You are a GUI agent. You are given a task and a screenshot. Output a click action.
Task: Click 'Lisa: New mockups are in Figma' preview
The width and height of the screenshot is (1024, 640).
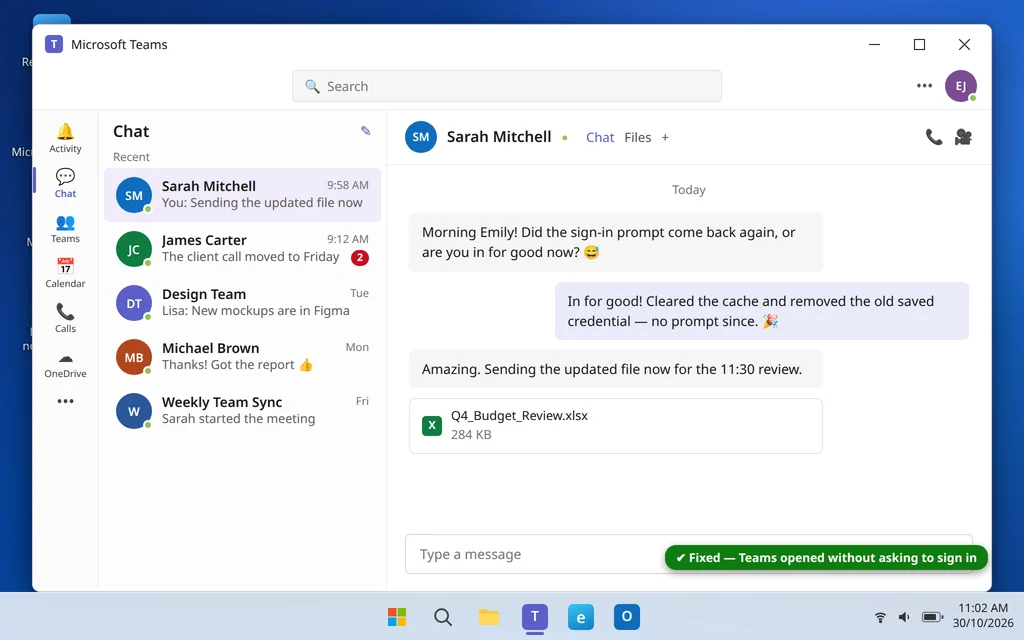pyautogui.click(x=255, y=311)
